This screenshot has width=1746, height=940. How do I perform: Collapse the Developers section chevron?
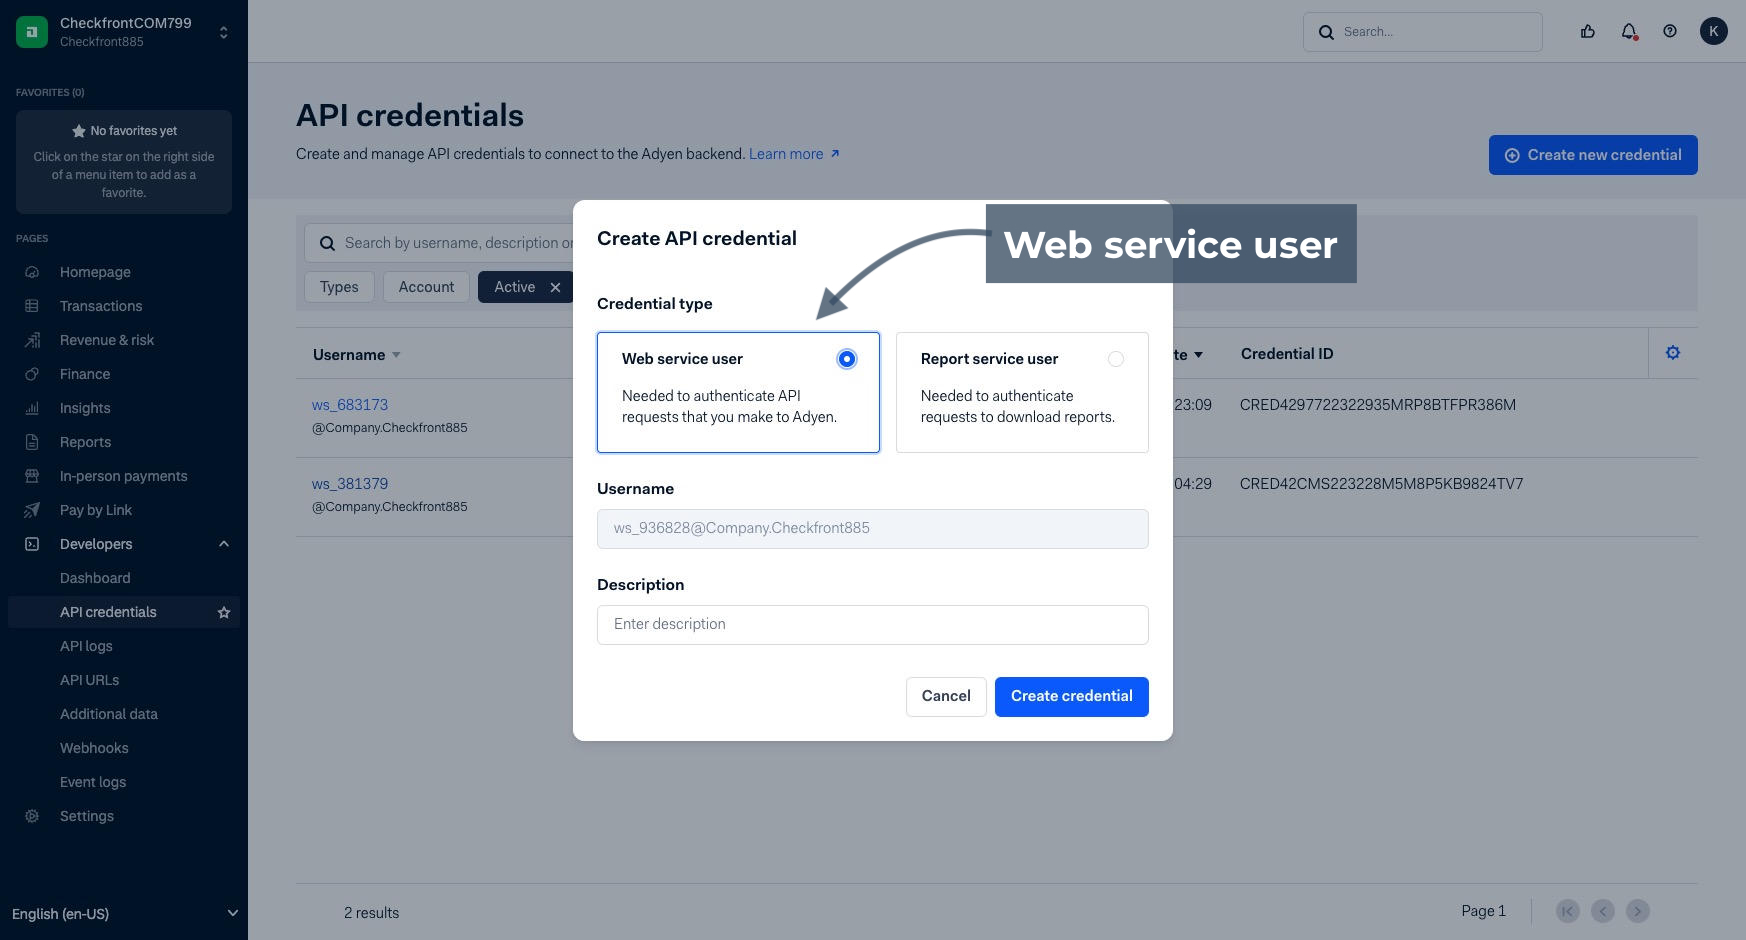pyautogui.click(x=224, y=544)
